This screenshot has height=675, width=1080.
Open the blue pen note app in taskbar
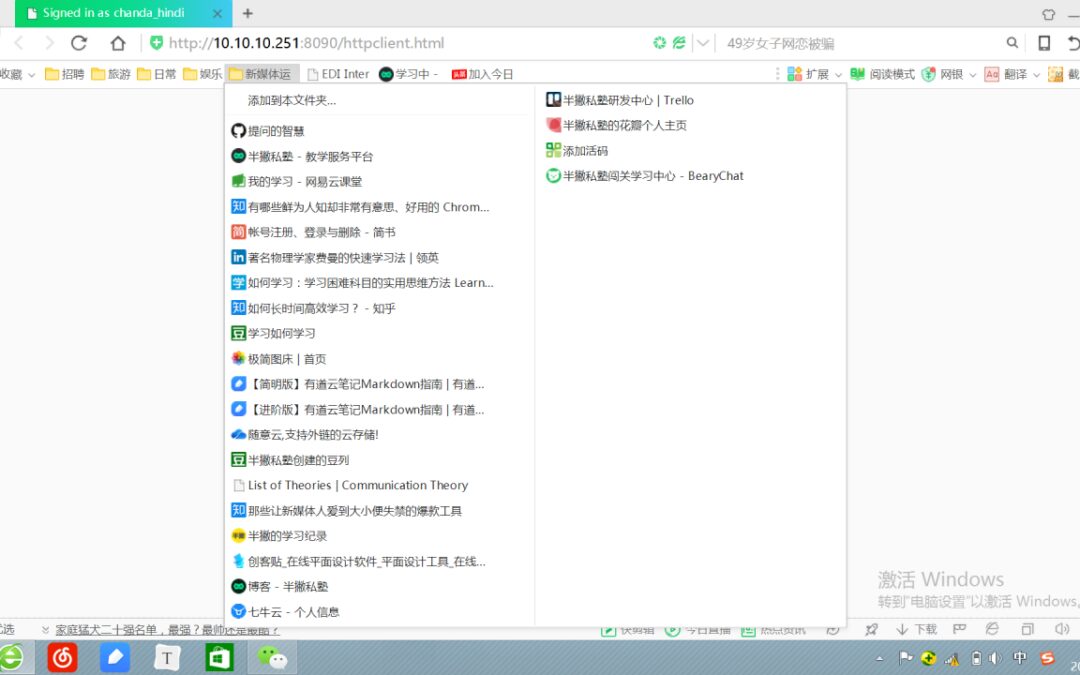click(x=115, y=658)
